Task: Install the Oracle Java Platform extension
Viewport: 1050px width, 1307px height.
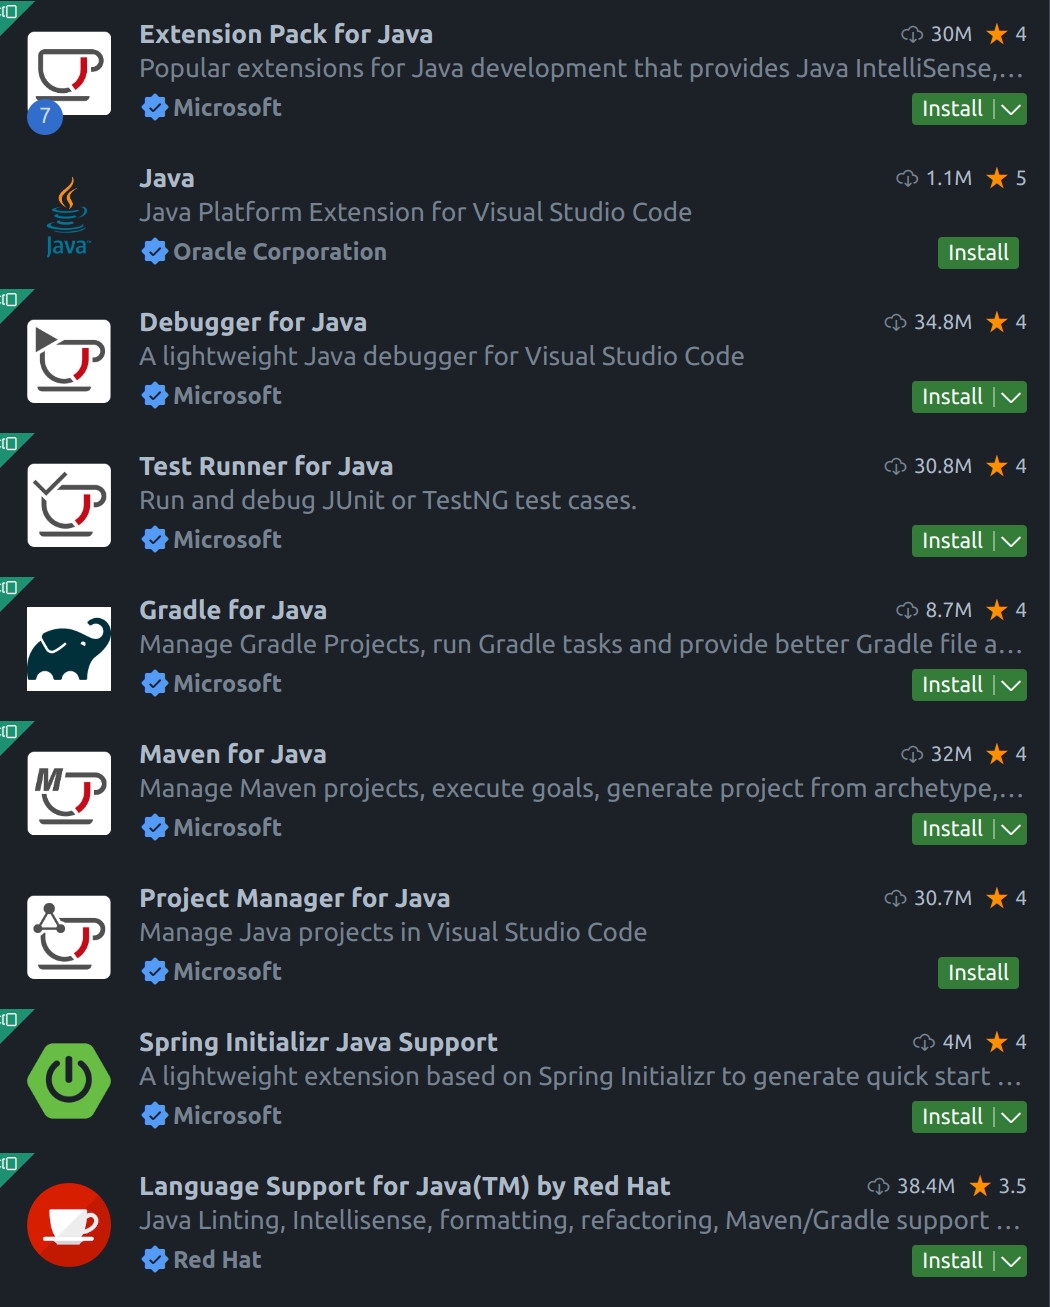Action: (978, 253)
